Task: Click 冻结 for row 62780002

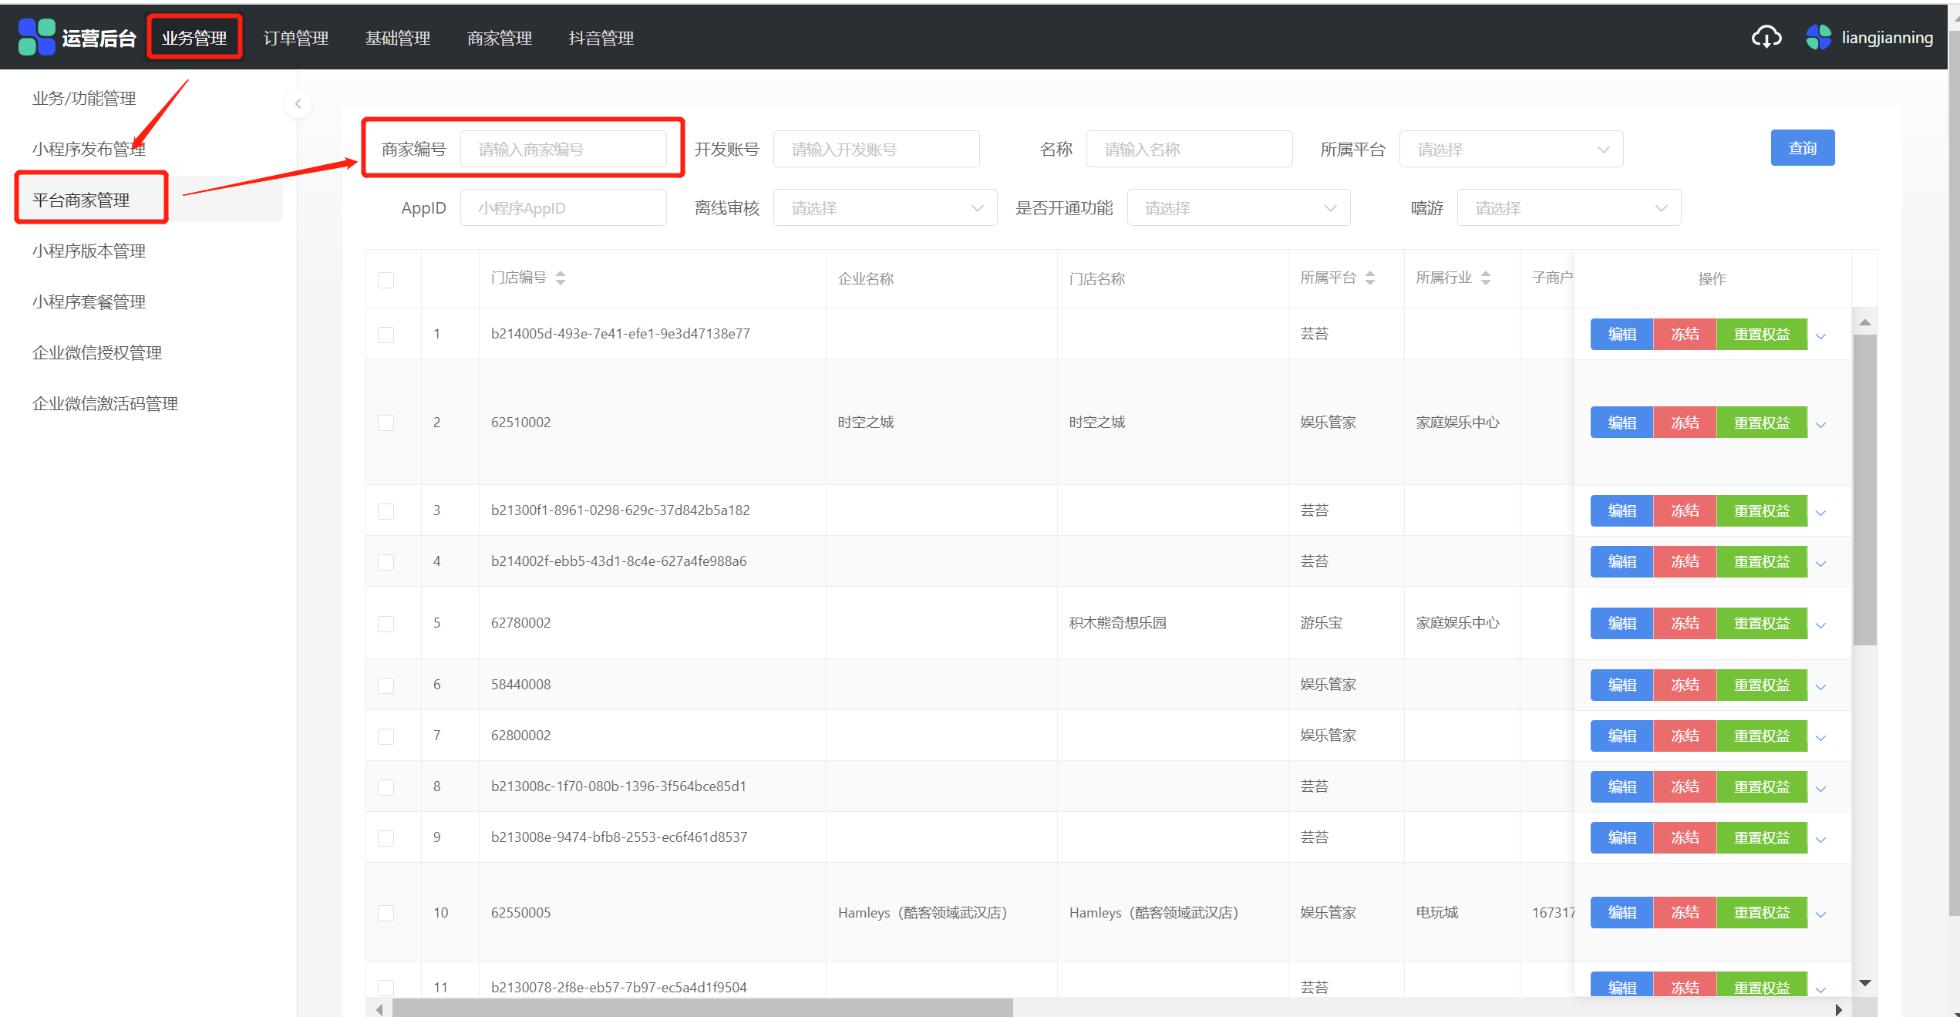Action: (x=1685, y=623)
